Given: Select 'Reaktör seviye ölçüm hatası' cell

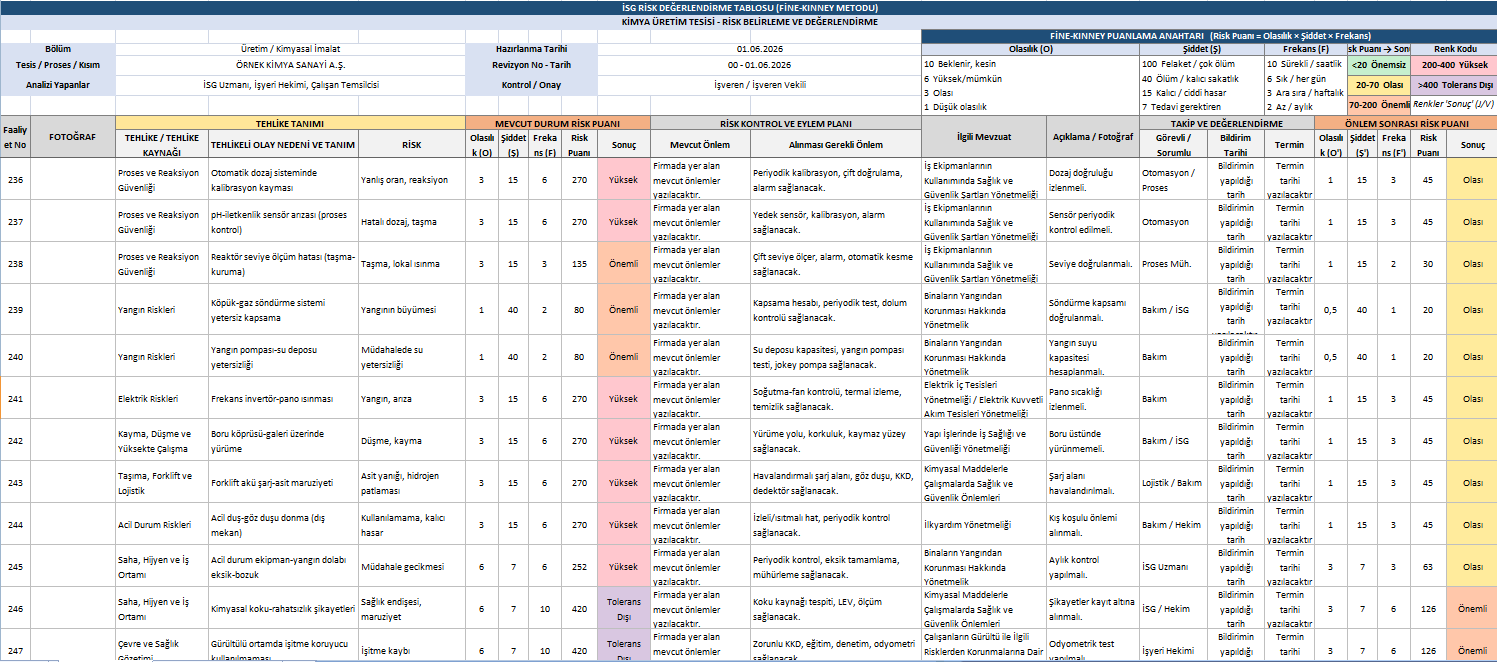Looking at the screenshot, I should pos(283,263).
